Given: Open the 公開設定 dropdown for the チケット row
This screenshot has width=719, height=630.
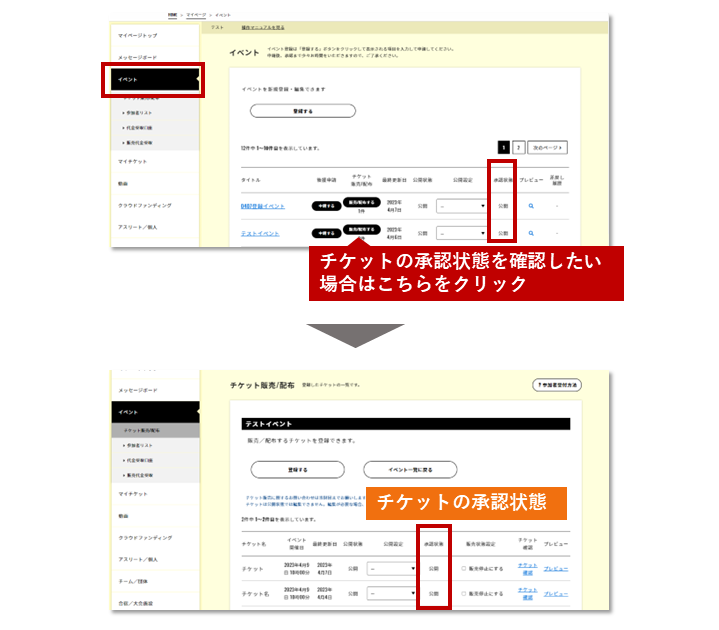Looking at the screenshot, I should tap(391, 567).
